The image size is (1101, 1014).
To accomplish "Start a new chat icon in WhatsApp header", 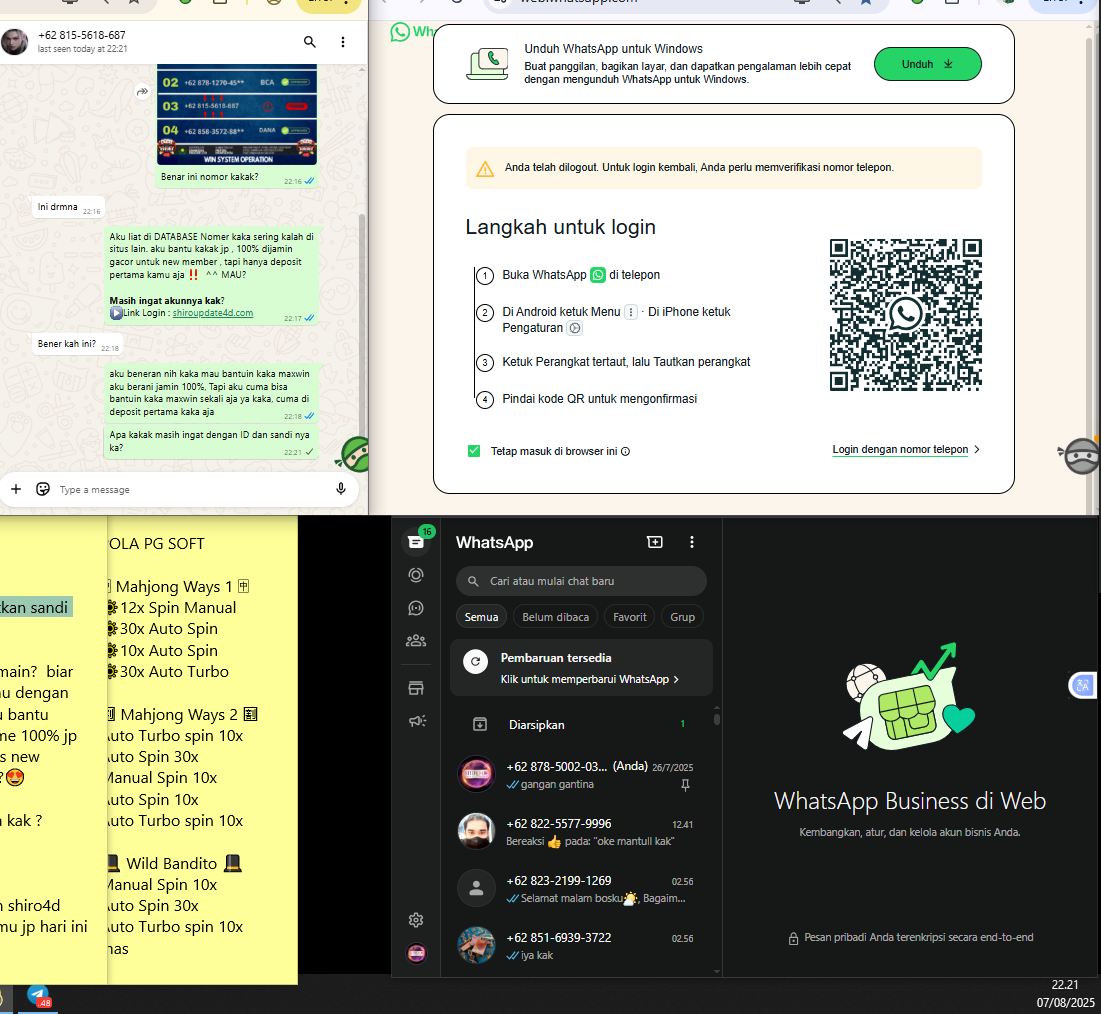I will coord(654,542).
